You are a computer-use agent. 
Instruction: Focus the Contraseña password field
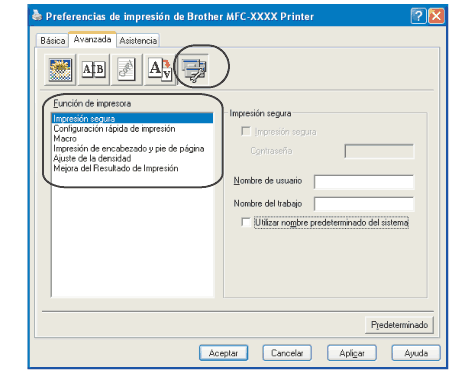pyautogui.click(x=379, y=151)
